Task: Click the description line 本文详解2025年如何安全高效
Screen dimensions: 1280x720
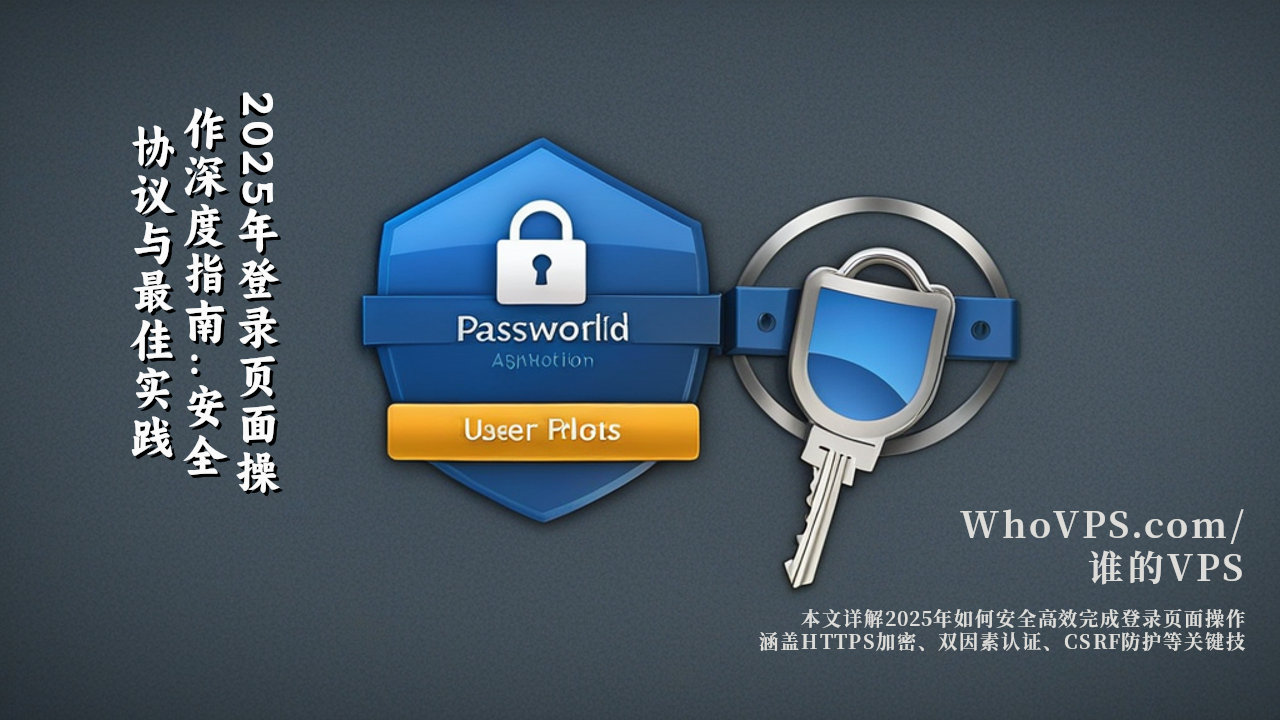Action: (1023, 617)
